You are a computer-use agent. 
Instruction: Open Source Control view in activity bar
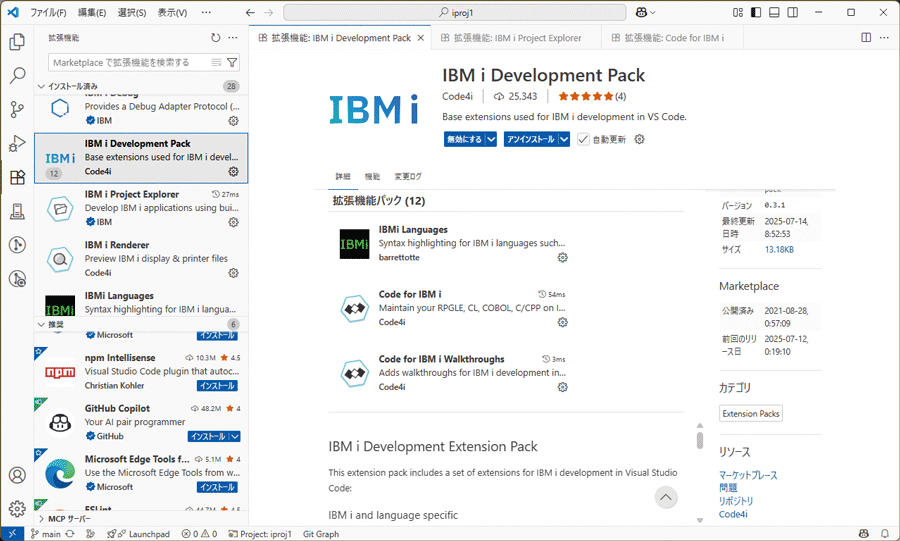[17, 109]
